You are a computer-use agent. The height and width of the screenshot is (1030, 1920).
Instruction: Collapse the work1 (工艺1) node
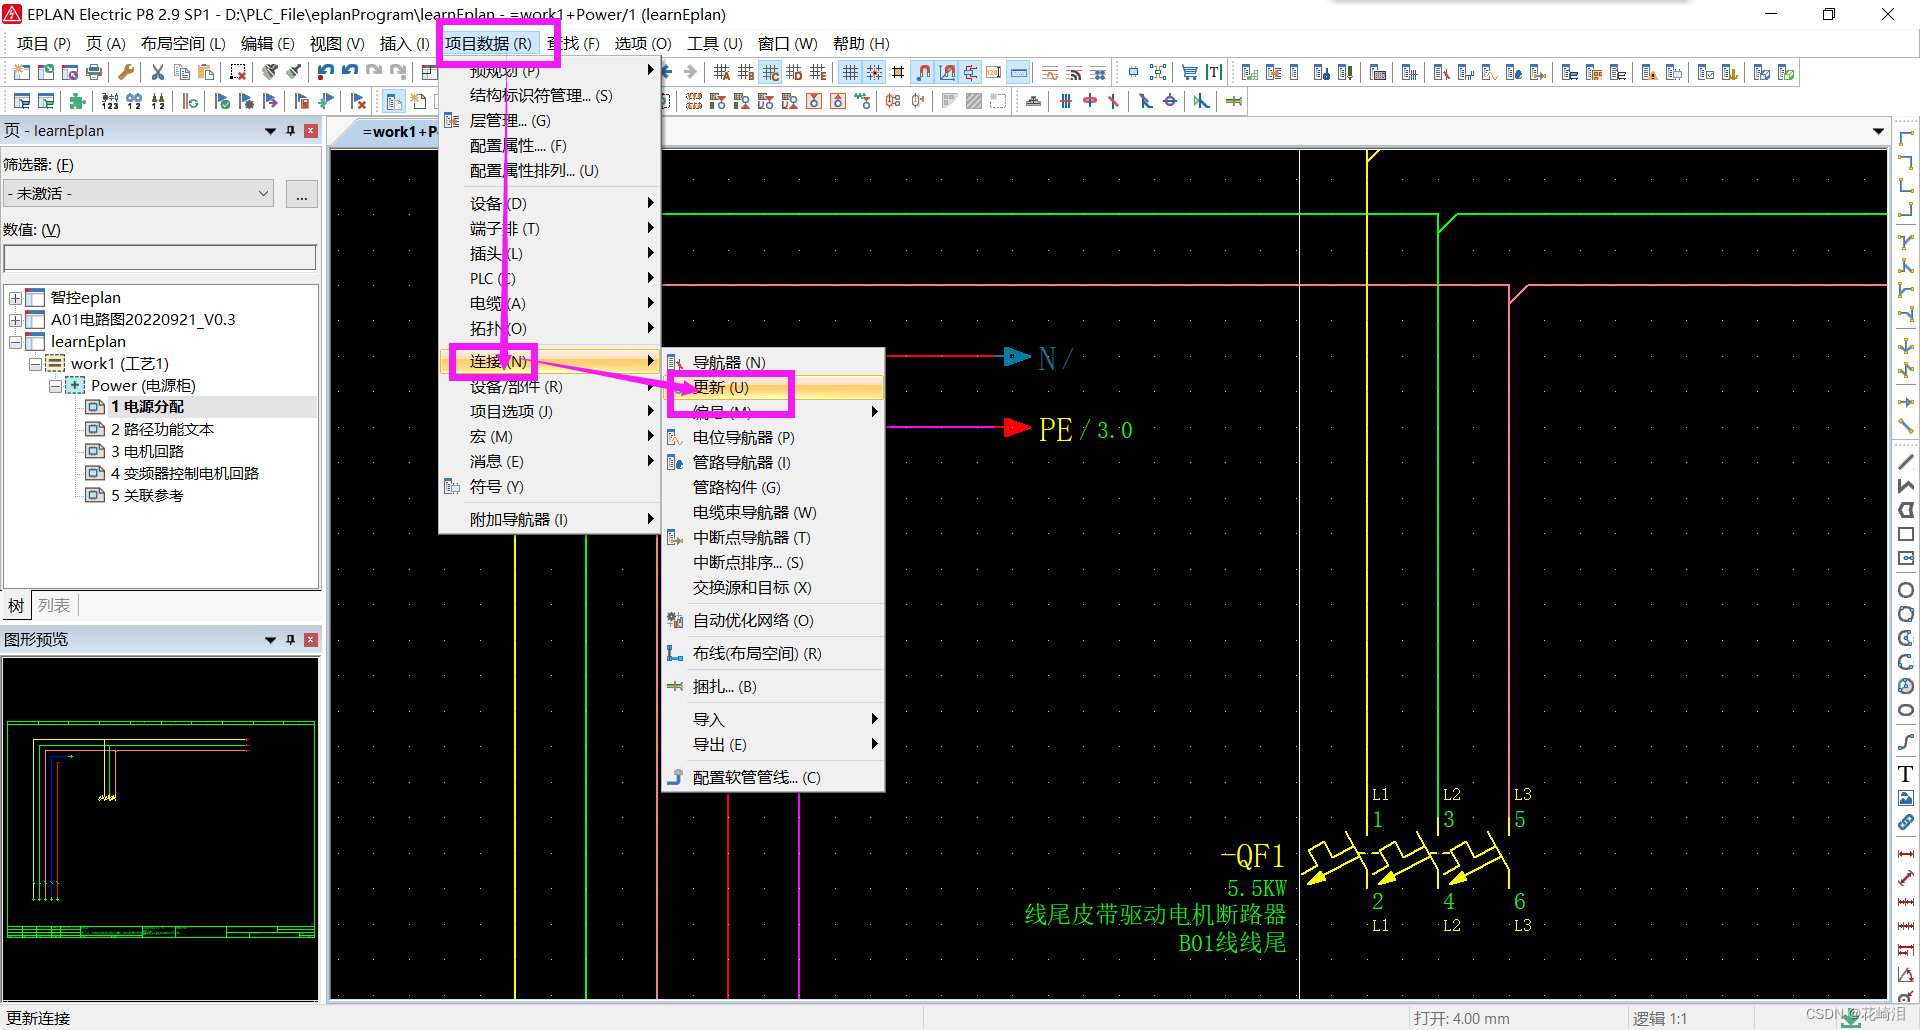coord(35,364)
